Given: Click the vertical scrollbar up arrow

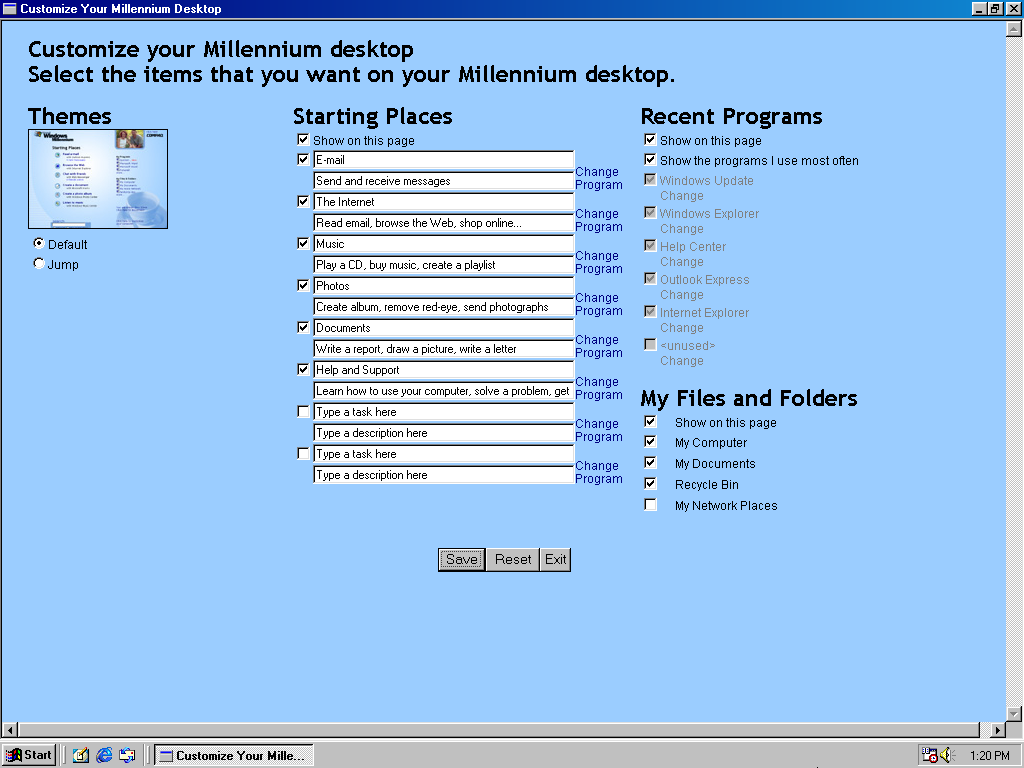Looking at the screenshot, I should [1014, 29].
